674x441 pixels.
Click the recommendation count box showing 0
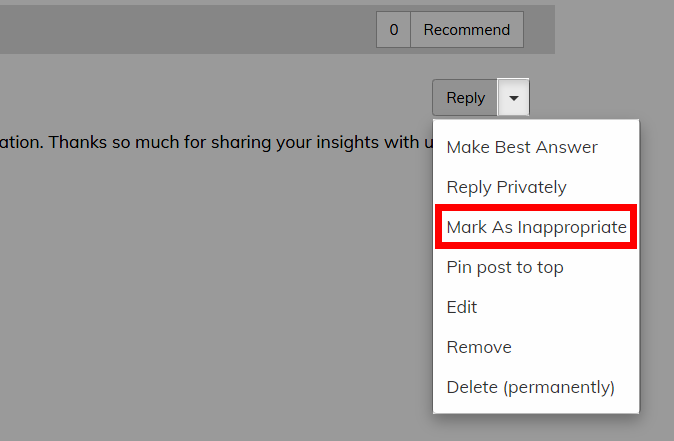click(x=393, y=30)
